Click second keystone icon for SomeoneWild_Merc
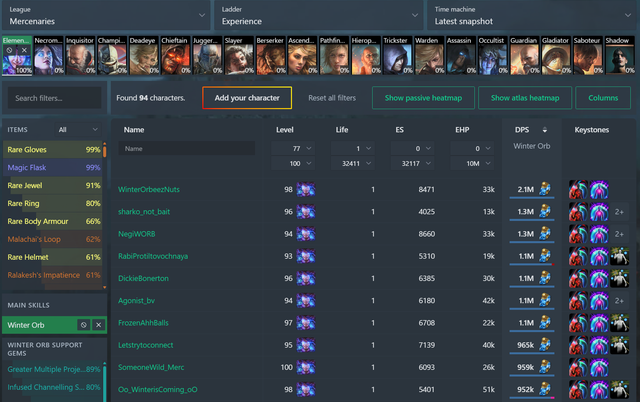This screenshot has width=640, height=402. 599,367
